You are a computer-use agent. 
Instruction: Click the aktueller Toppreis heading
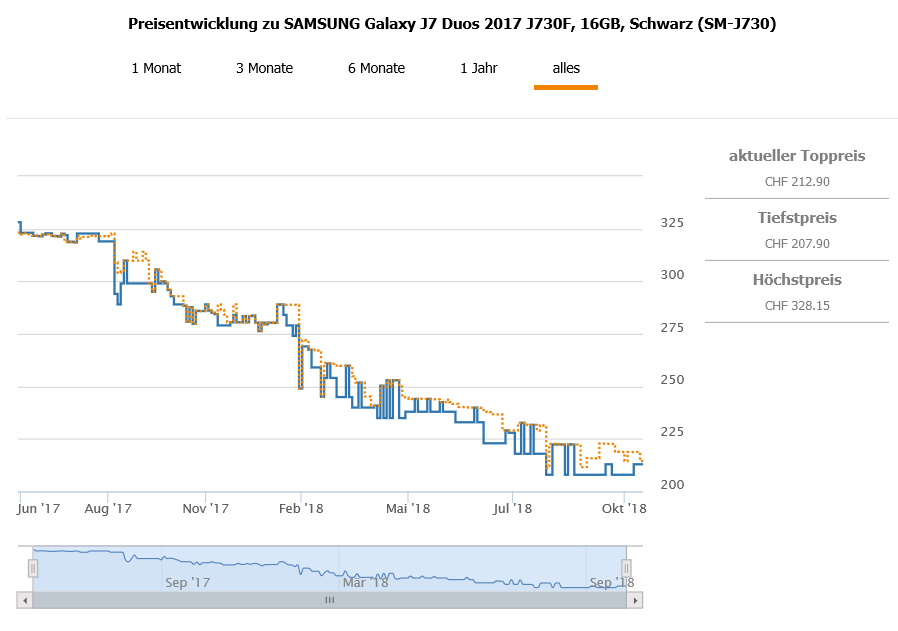(x=797, y=156)
